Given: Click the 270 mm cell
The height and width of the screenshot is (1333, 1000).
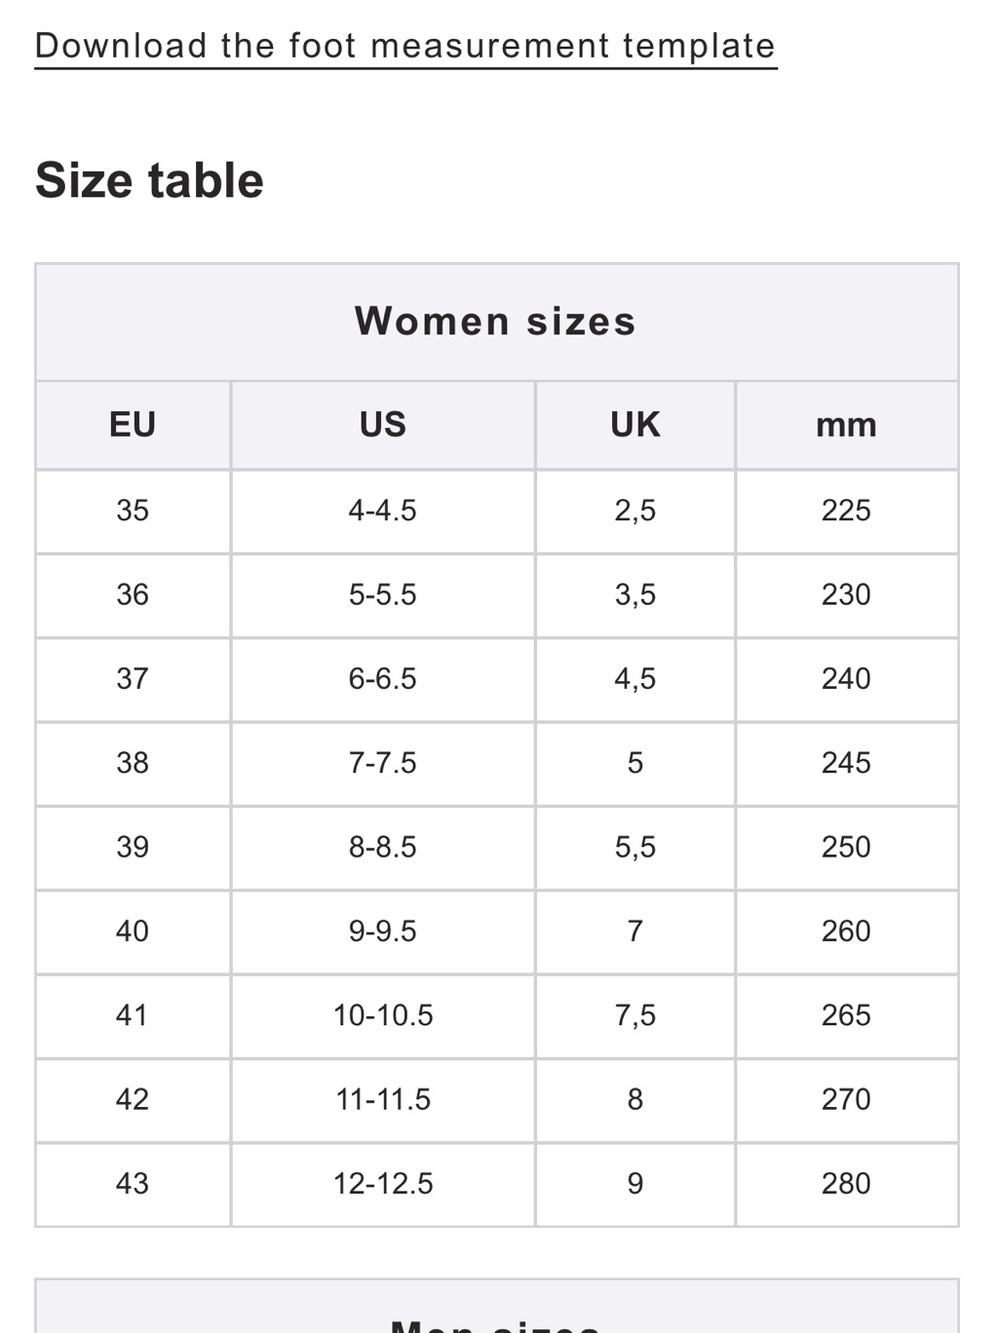Looking at the screenshot, I should tap(846, 1099).
